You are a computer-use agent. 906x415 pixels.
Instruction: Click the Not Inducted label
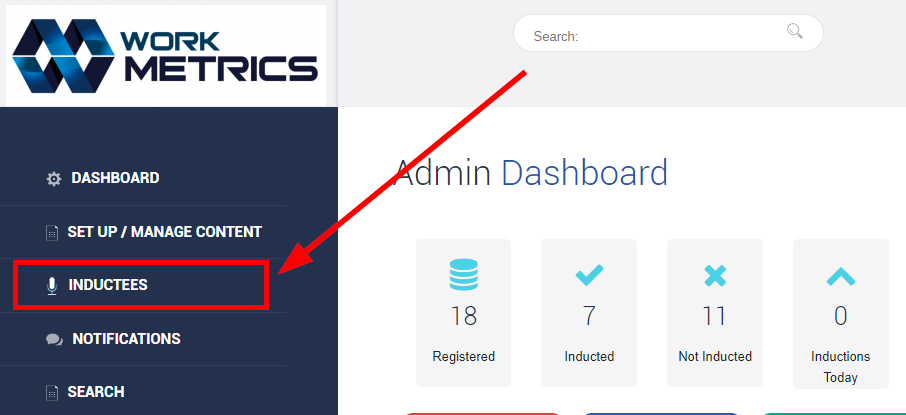point(715,357)
